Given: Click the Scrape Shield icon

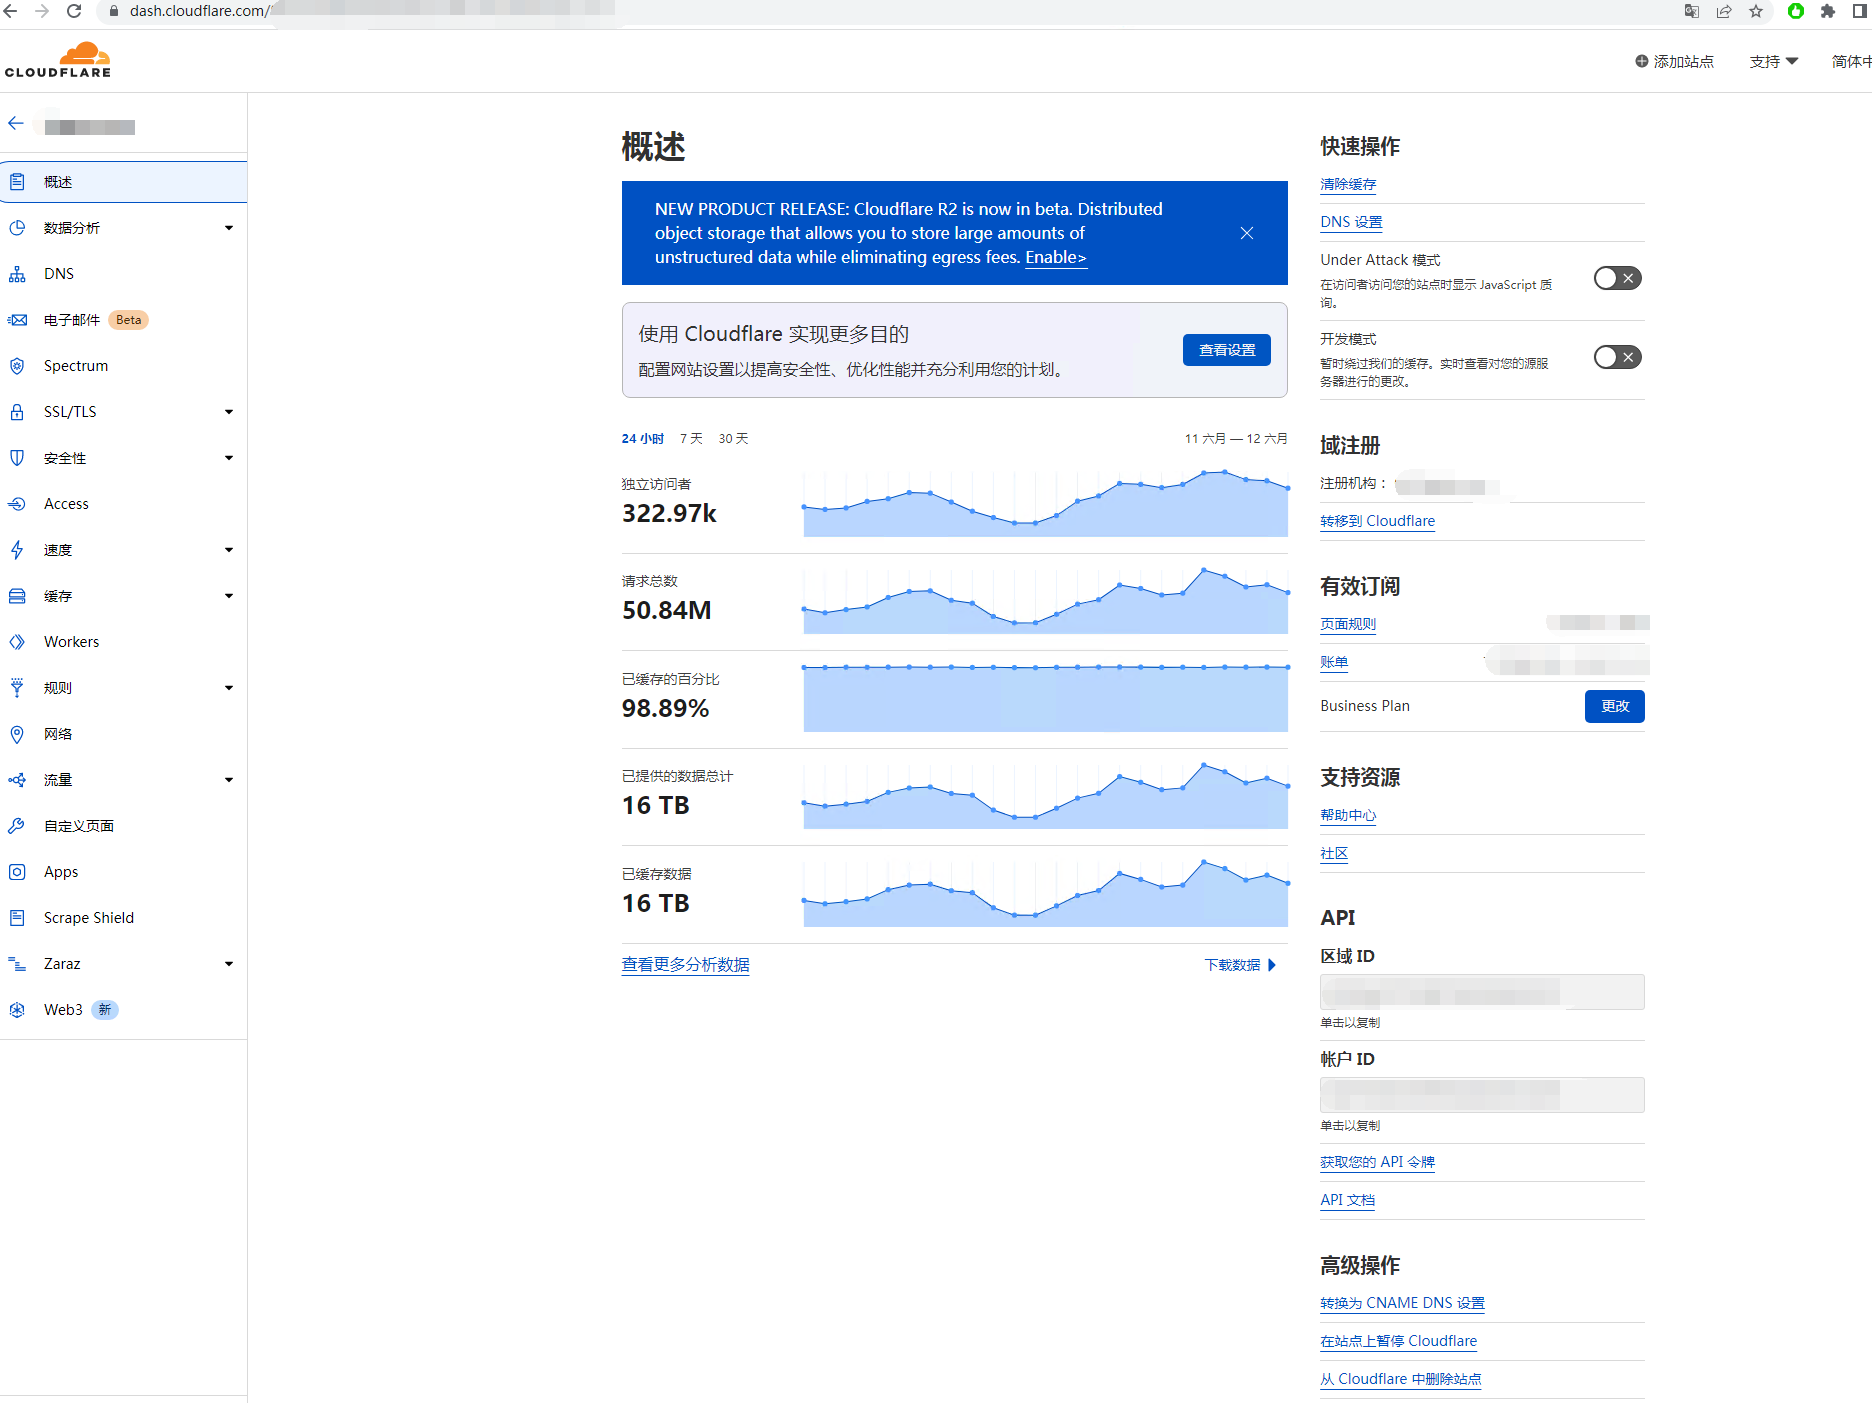Looking at the screenshot, I should pos(17,918).
